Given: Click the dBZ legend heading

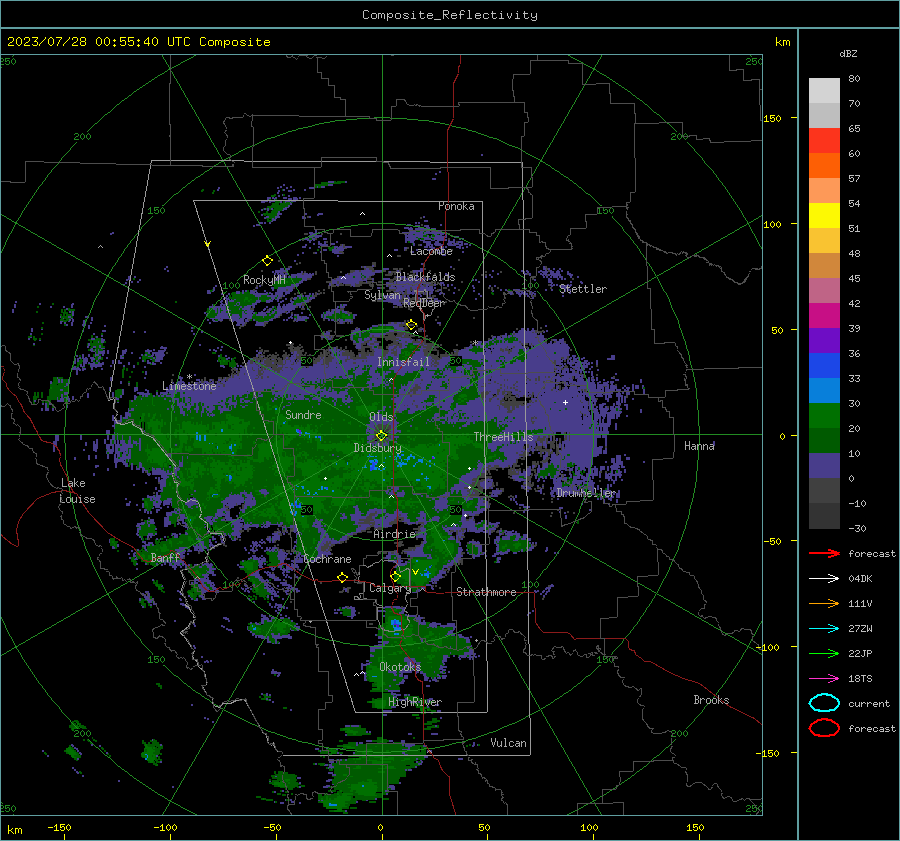Looking at the screenshot, I should 848,54.
